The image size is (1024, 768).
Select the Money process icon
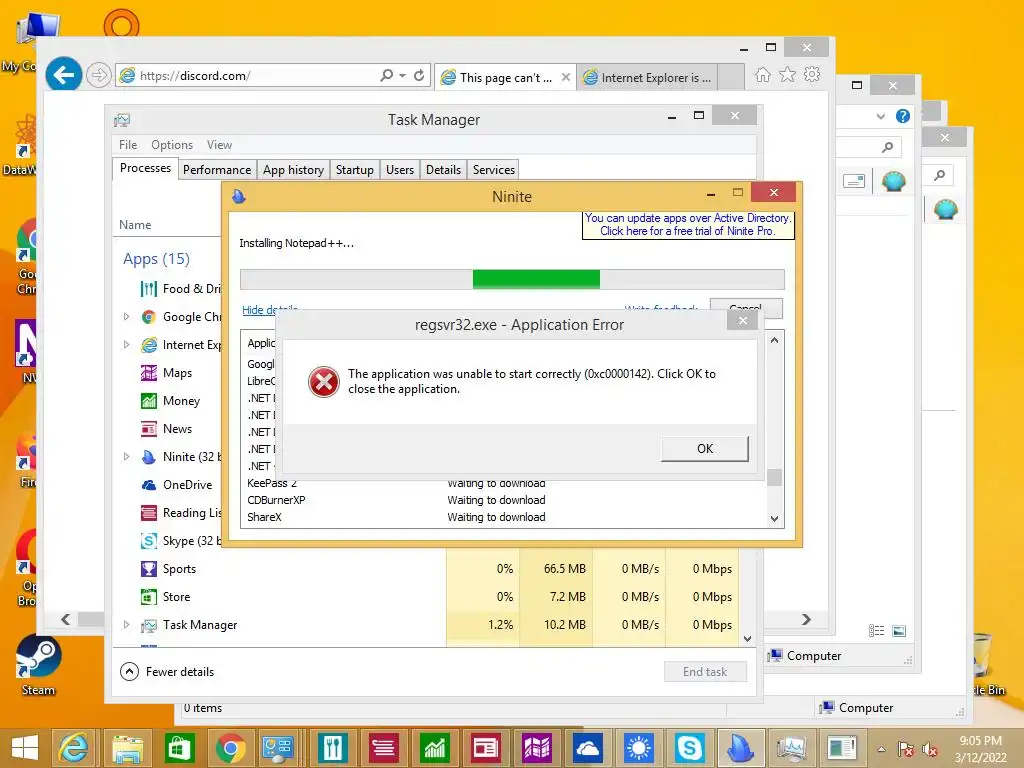click(x=149, y=401)
